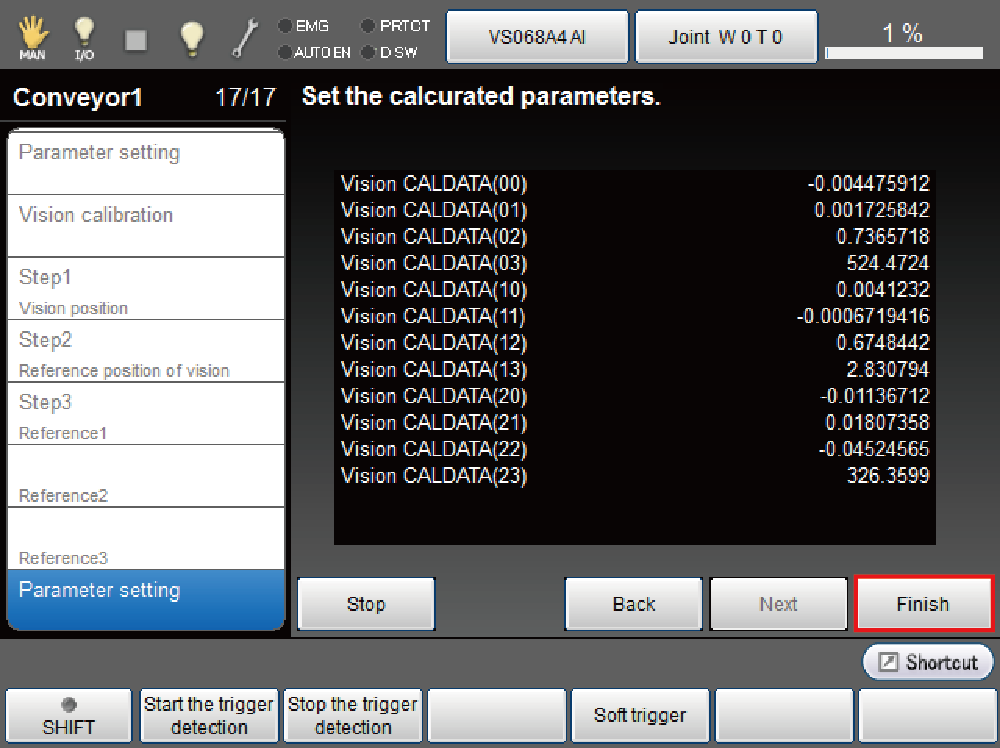The image size is (1000, 748).
Task: Click the AUTO EN indicator light
Action: [x=286, y=52]
